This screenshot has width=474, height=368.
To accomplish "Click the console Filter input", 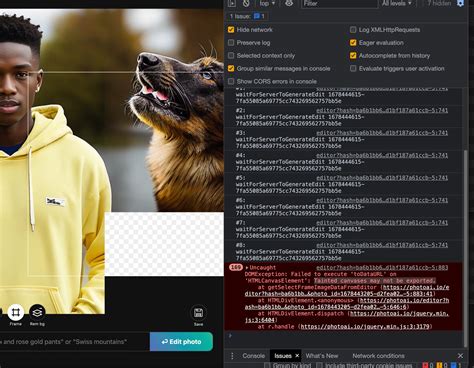I will tap(339, 3).
